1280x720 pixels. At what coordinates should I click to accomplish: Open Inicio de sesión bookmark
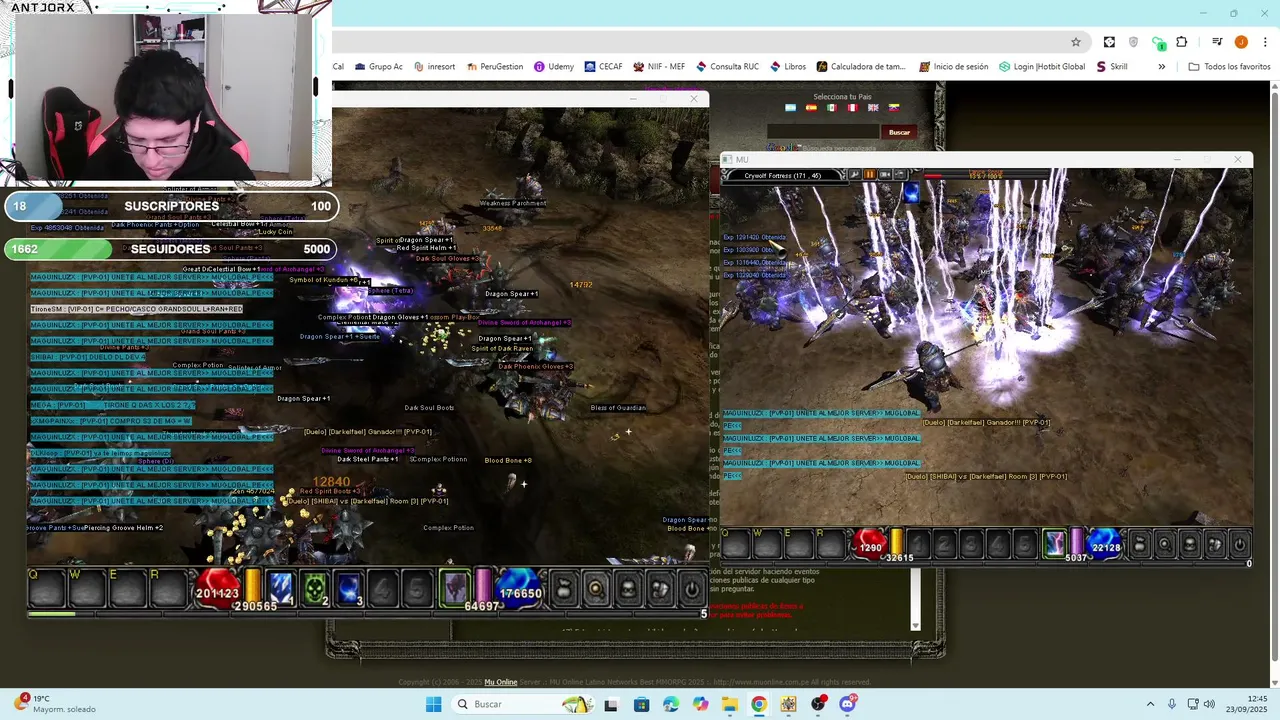pyautogui.click(x=953, y=67)
